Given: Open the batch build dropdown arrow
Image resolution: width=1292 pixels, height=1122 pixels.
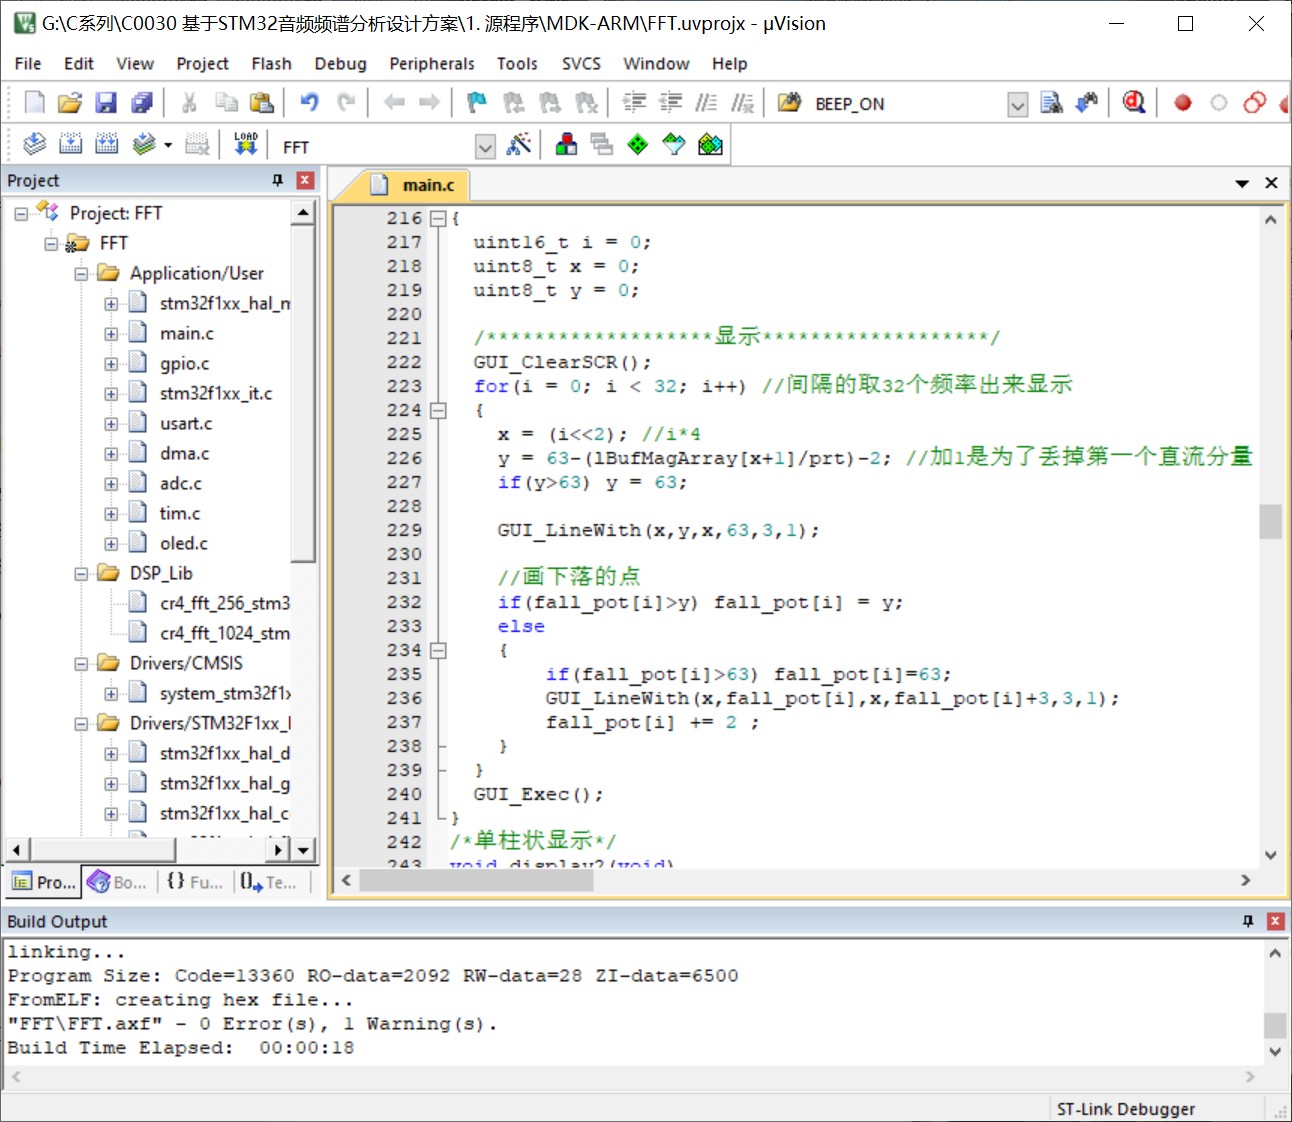Looking at the screenshot, I should click(168, 145).
